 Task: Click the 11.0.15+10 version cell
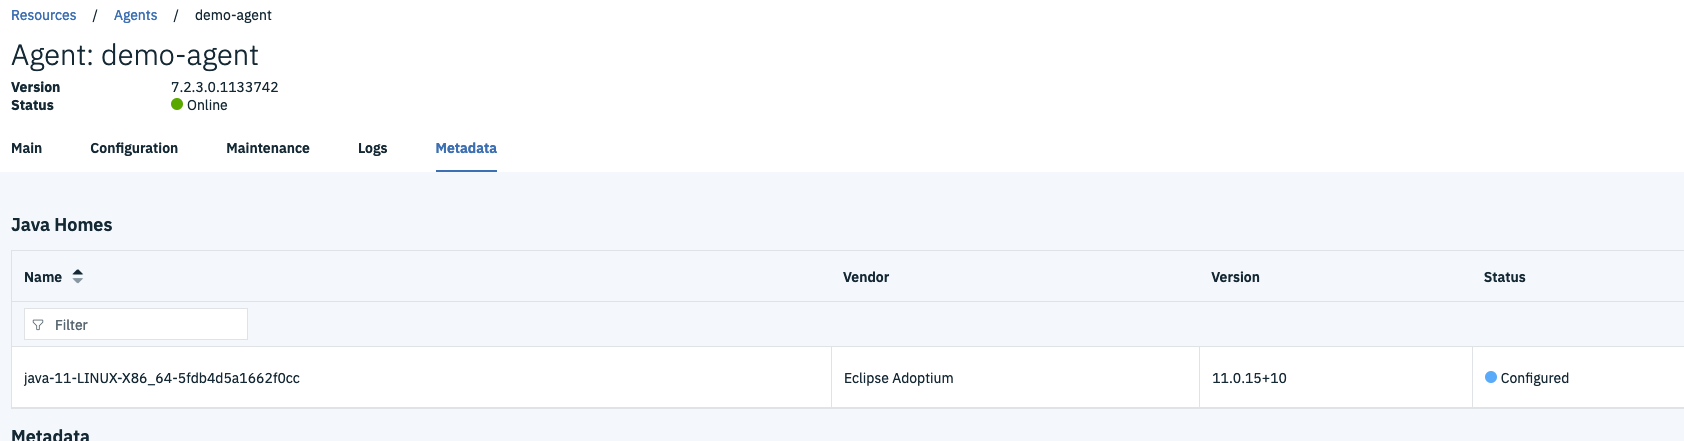1249,378
